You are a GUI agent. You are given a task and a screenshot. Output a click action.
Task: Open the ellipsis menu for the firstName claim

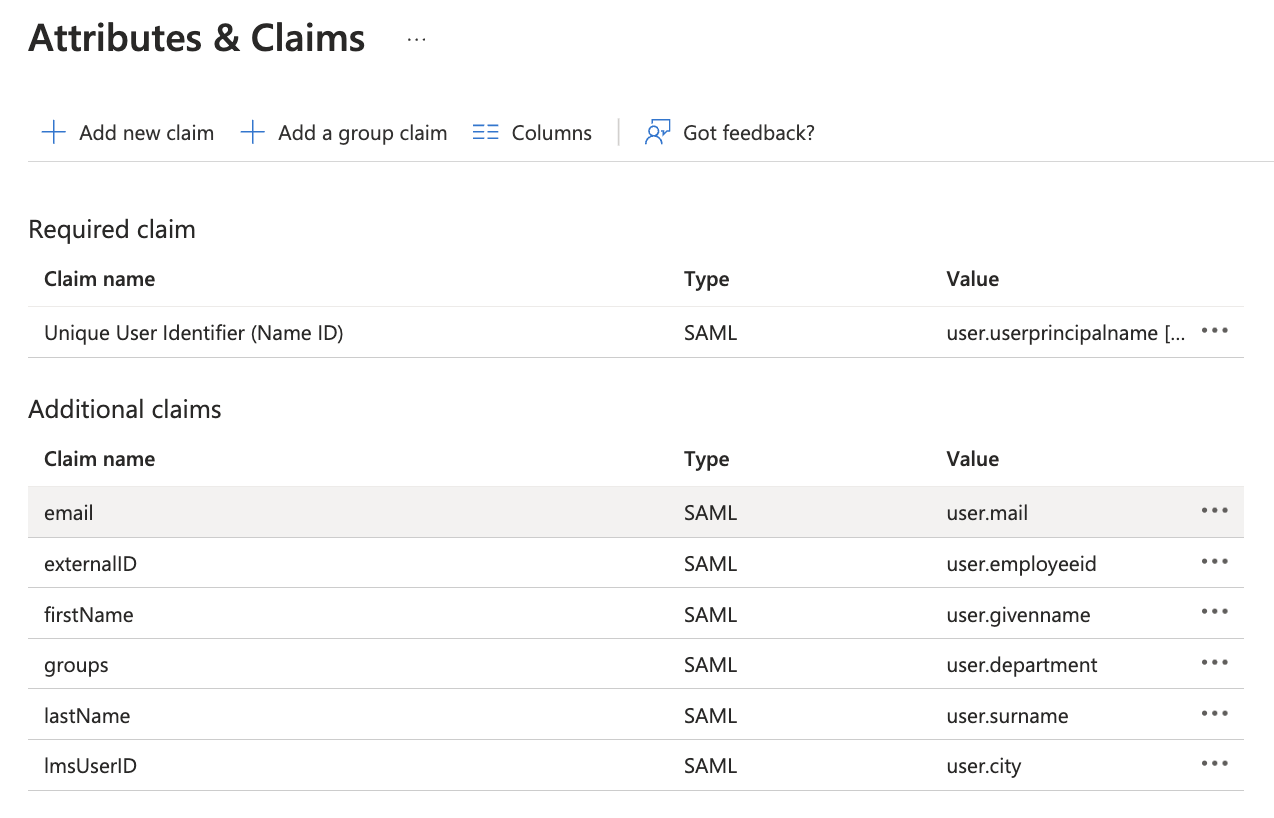pyautogui.click(x=1214, y=612)
